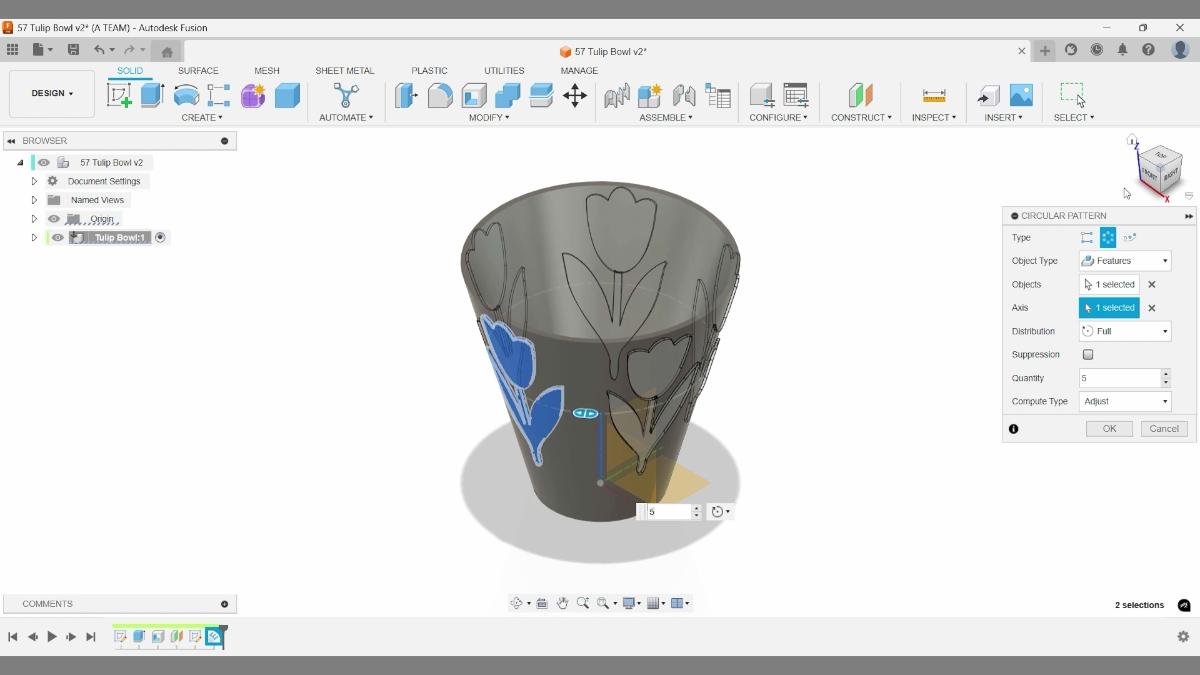The height and width of the screenshot is (675, 1200).
Task: Open the data panel grid icon
Action: 12,50
